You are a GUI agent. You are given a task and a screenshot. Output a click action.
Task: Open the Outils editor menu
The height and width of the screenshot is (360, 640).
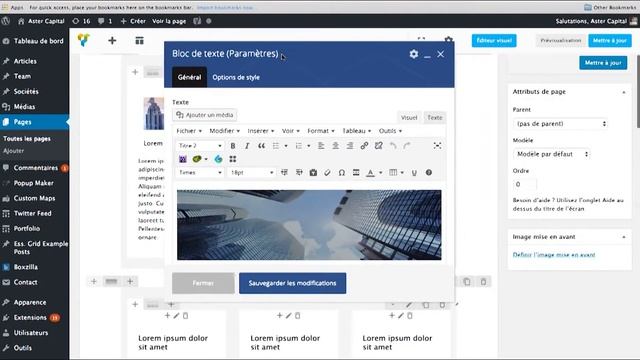(390, 131)
